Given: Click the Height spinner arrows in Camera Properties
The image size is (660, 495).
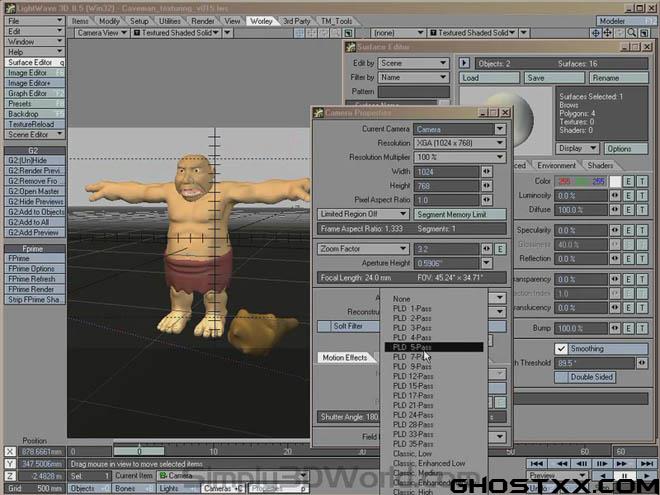Looking at the screenshot, I should pos(487,186).
